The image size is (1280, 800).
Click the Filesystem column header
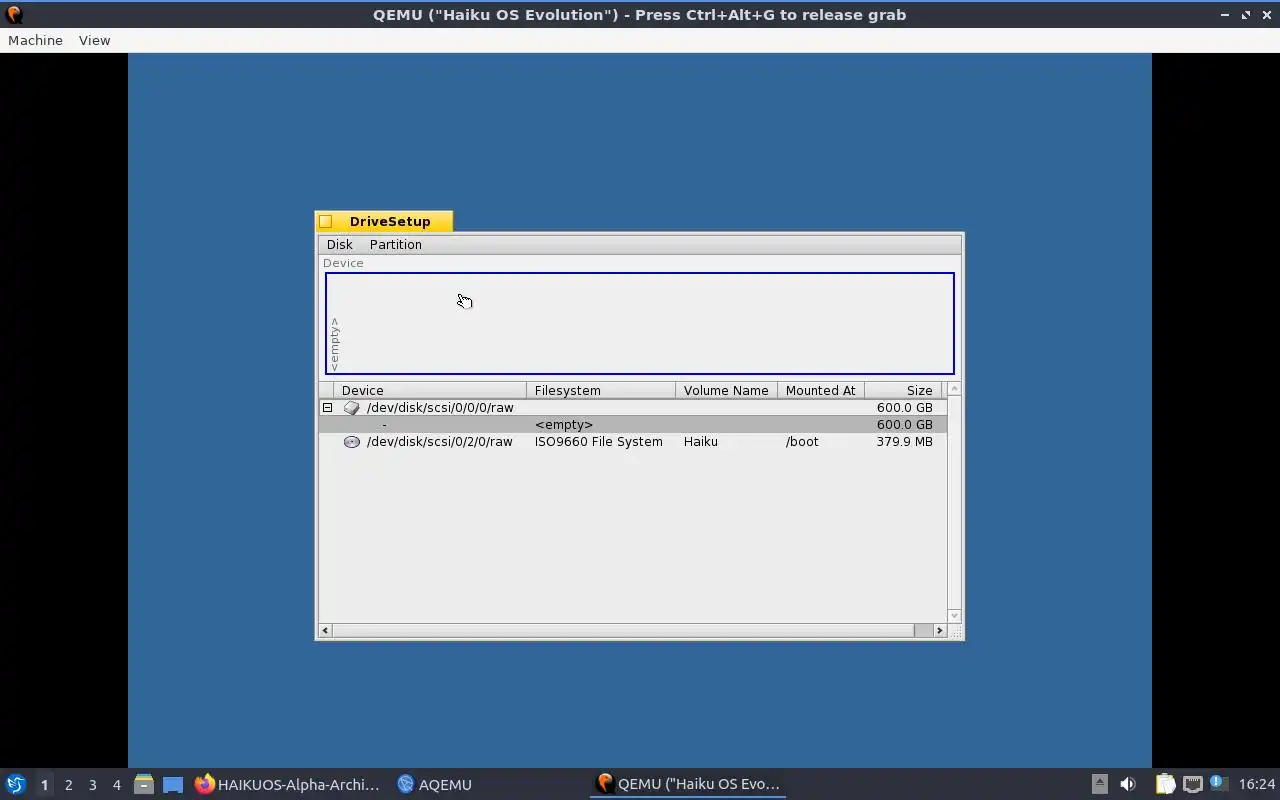click(x=601, y=390)
